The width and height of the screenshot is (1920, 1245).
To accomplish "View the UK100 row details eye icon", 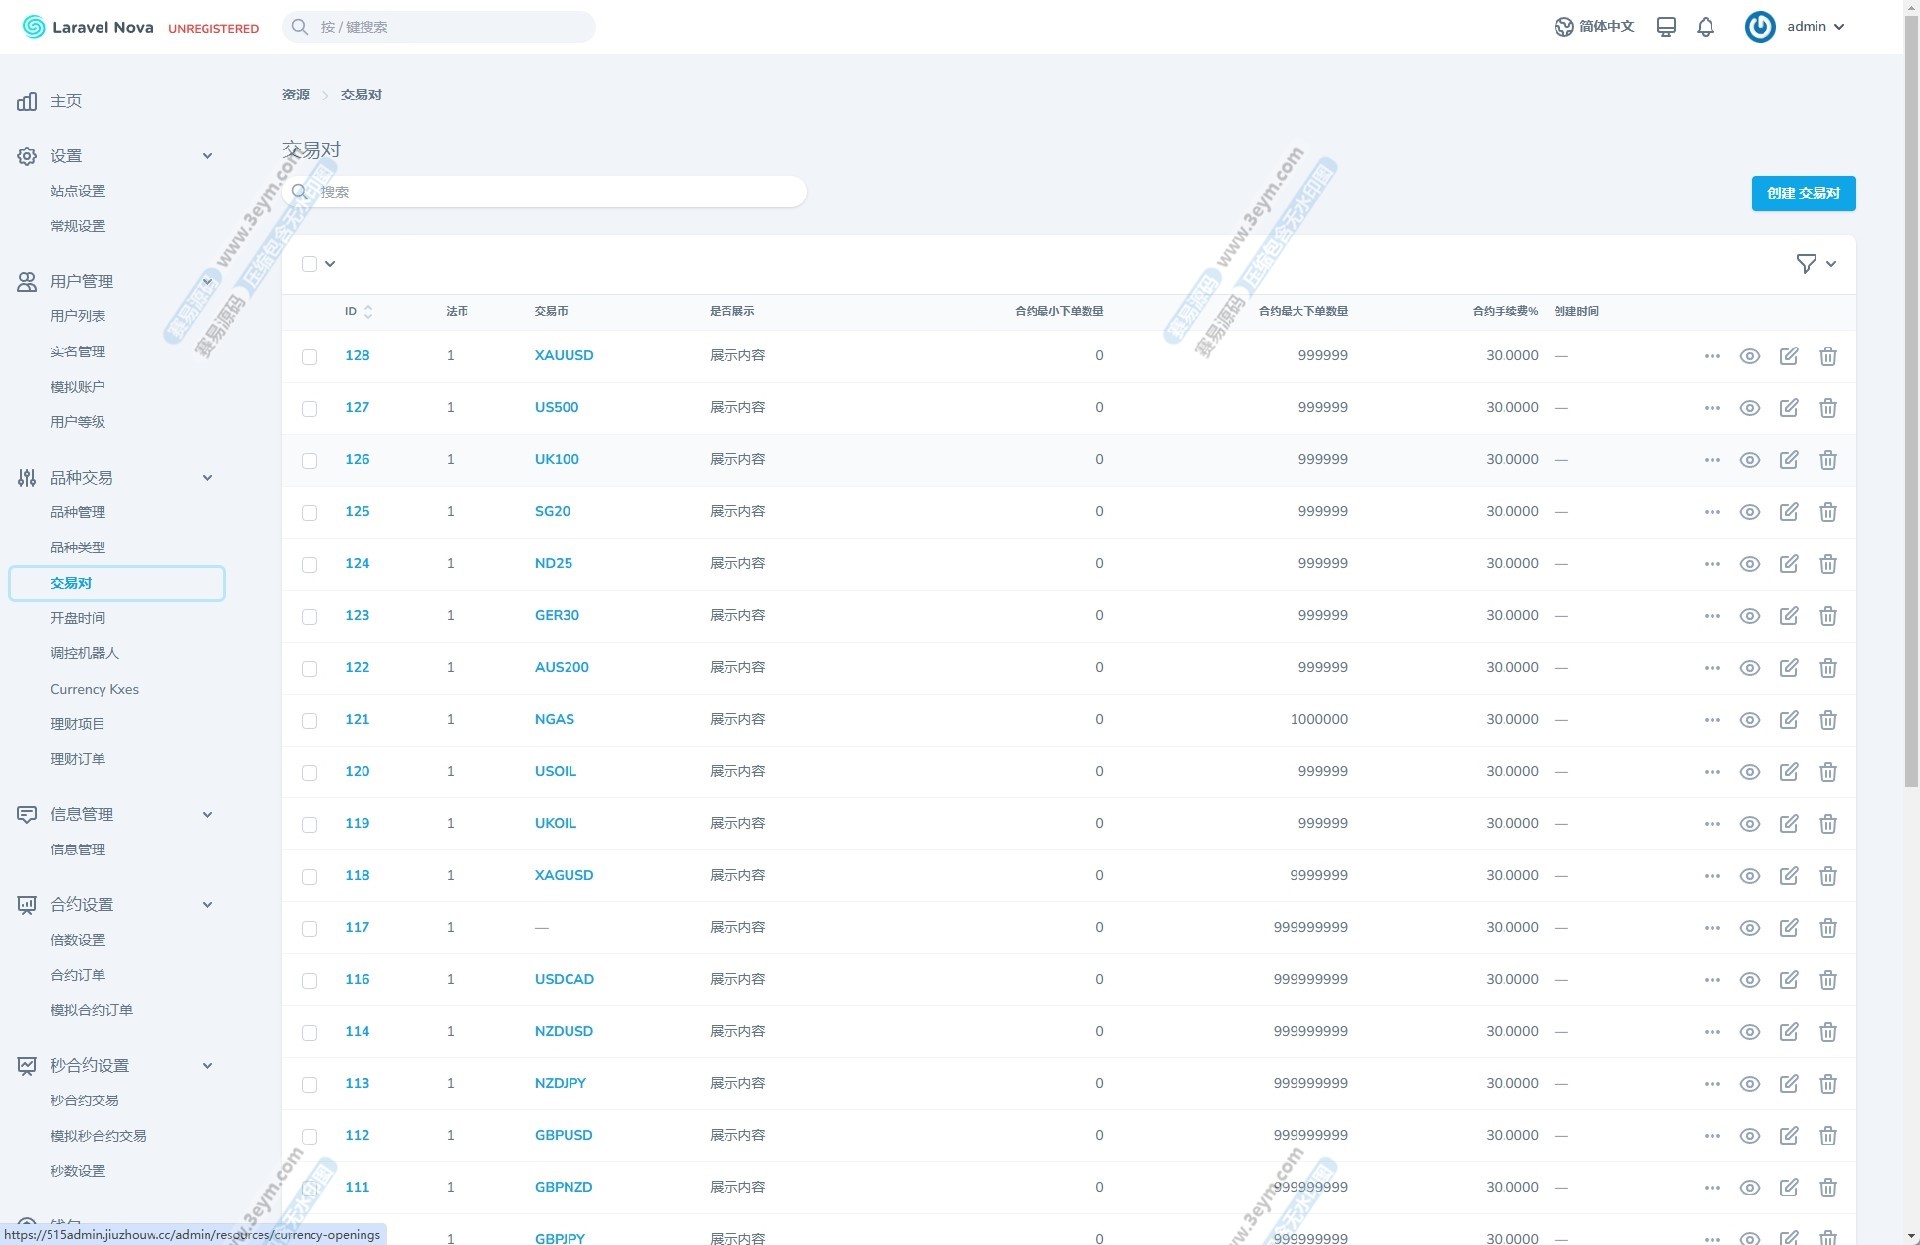I will point(1749,460).
